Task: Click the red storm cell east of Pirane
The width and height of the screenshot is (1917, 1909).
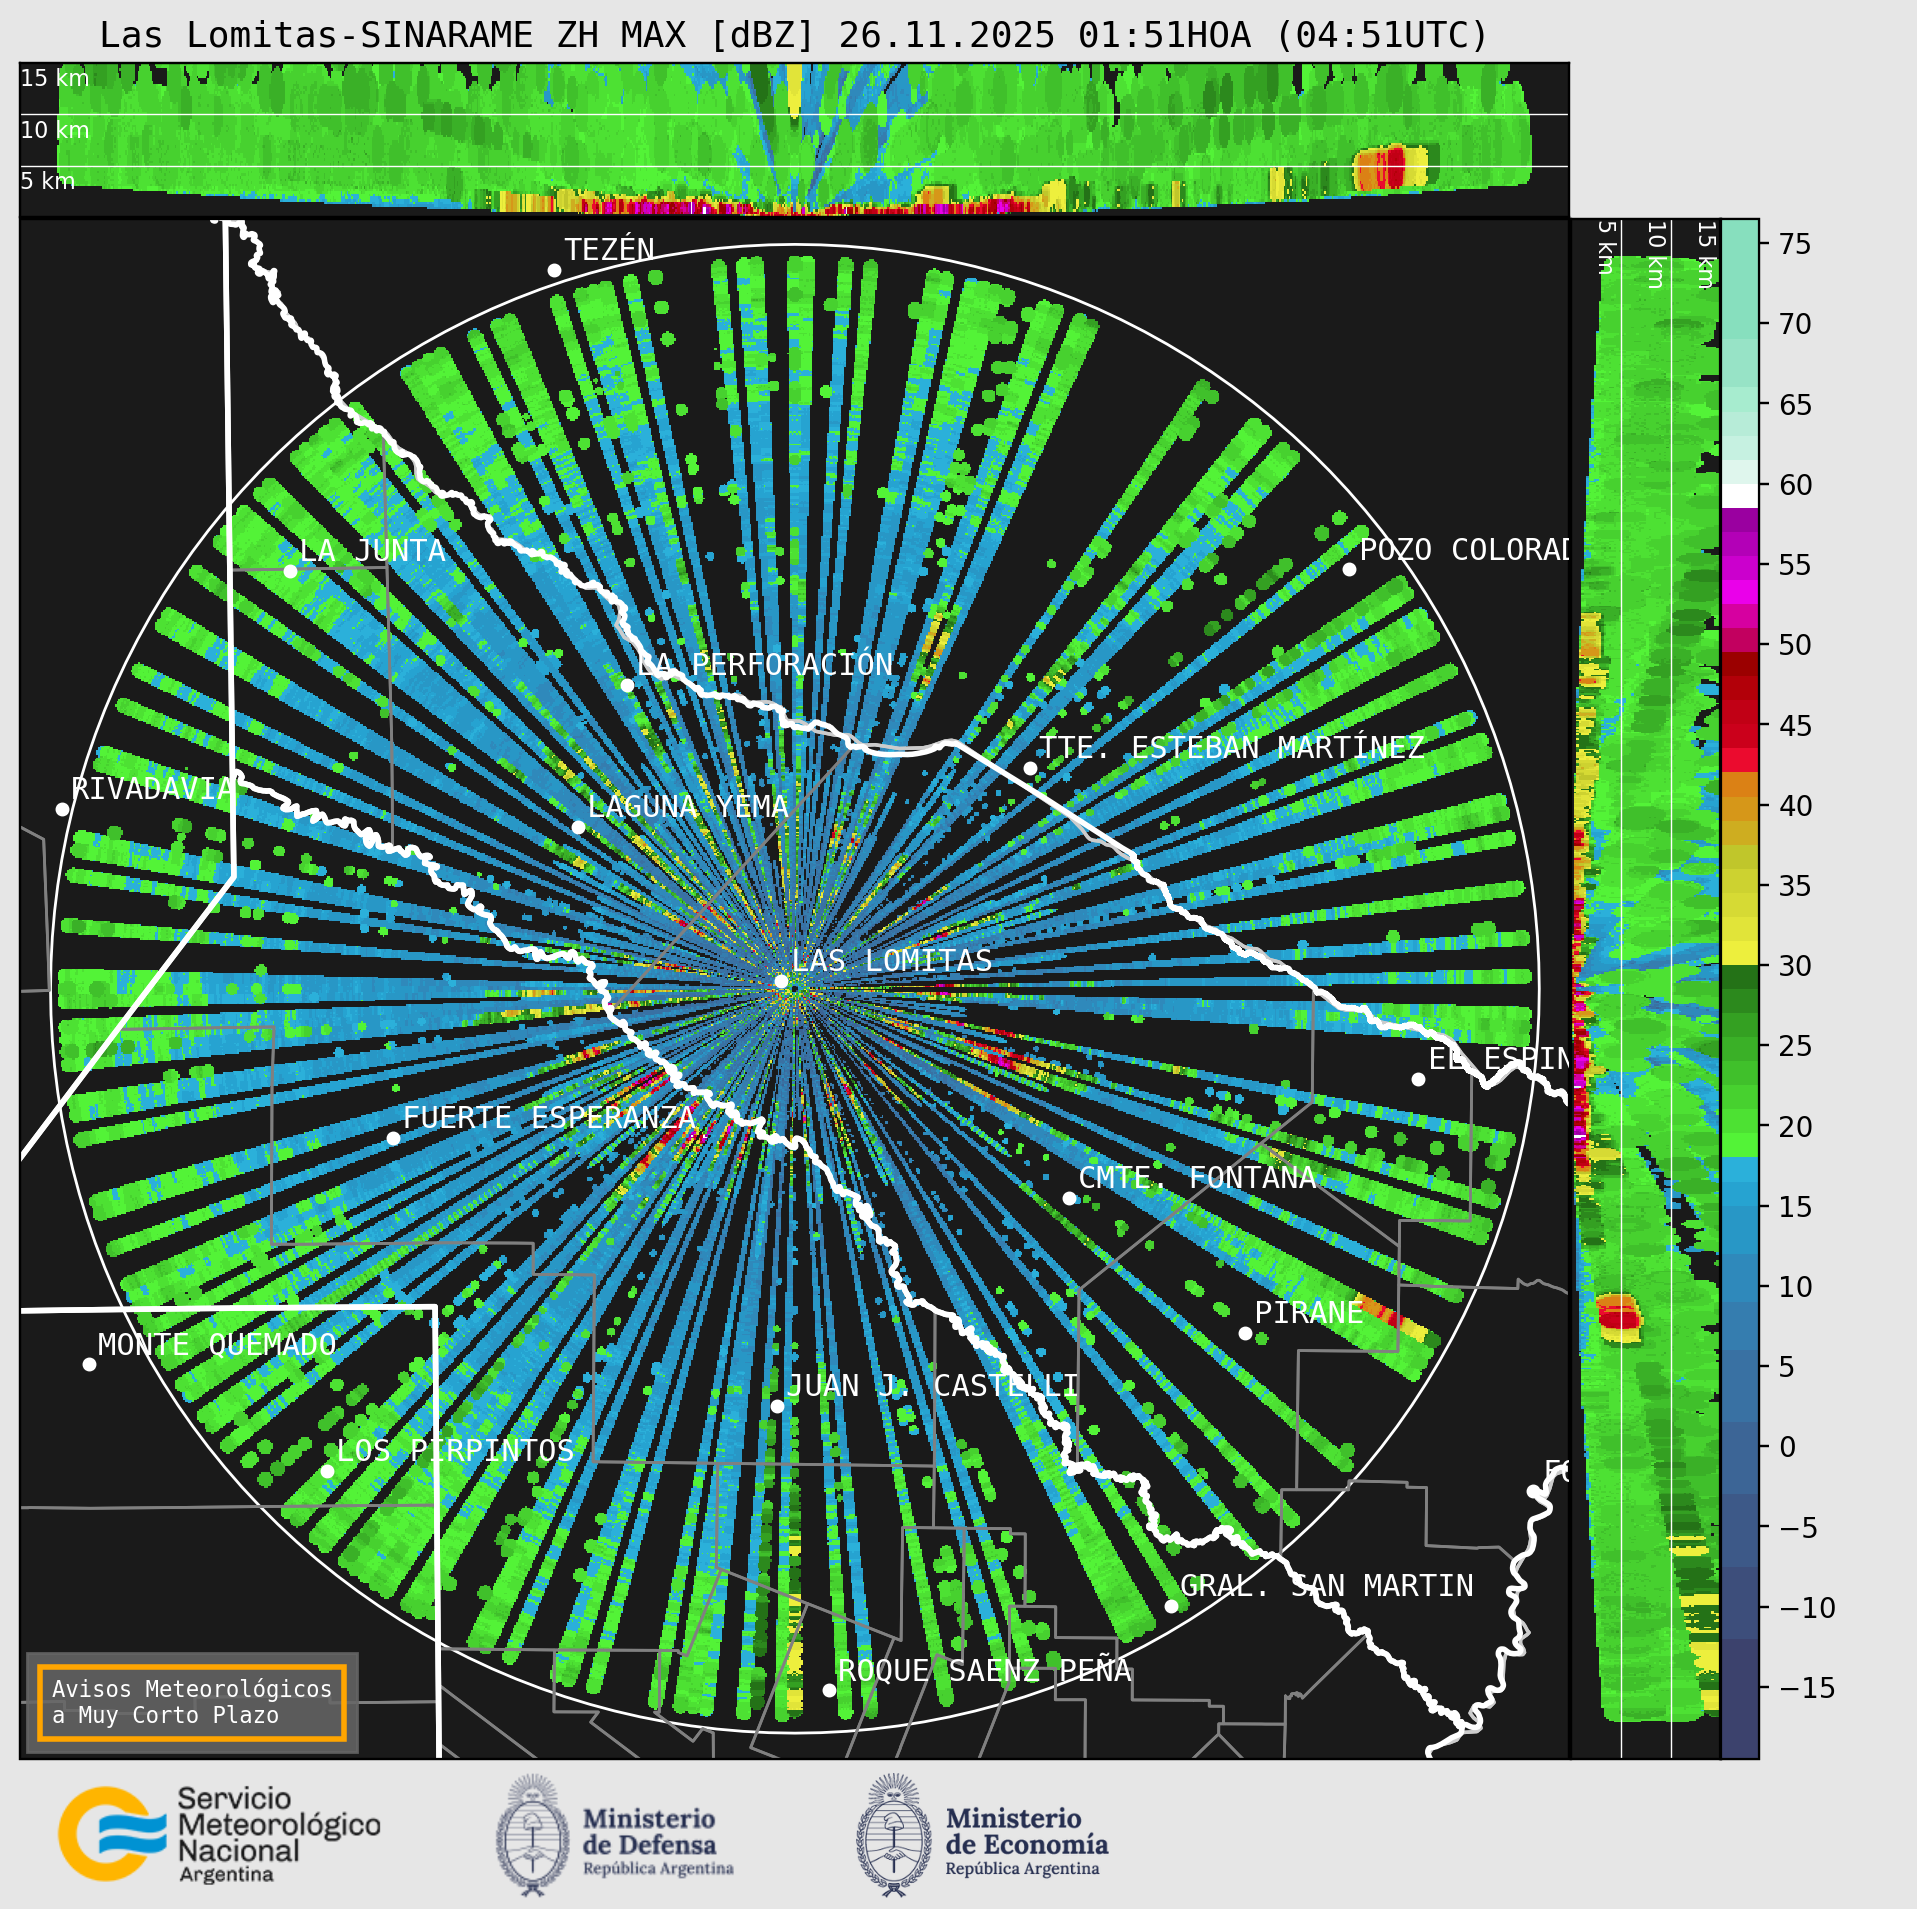Action: [x=1393, y=1318]
